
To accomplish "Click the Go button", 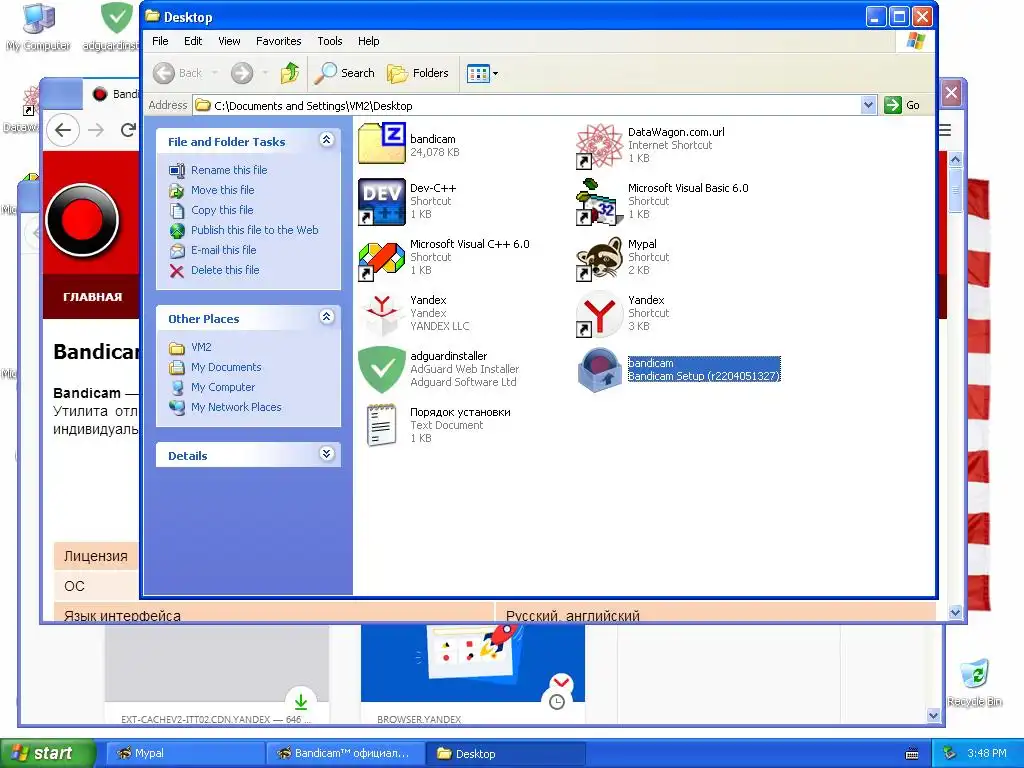I will [x=902, y=105].
